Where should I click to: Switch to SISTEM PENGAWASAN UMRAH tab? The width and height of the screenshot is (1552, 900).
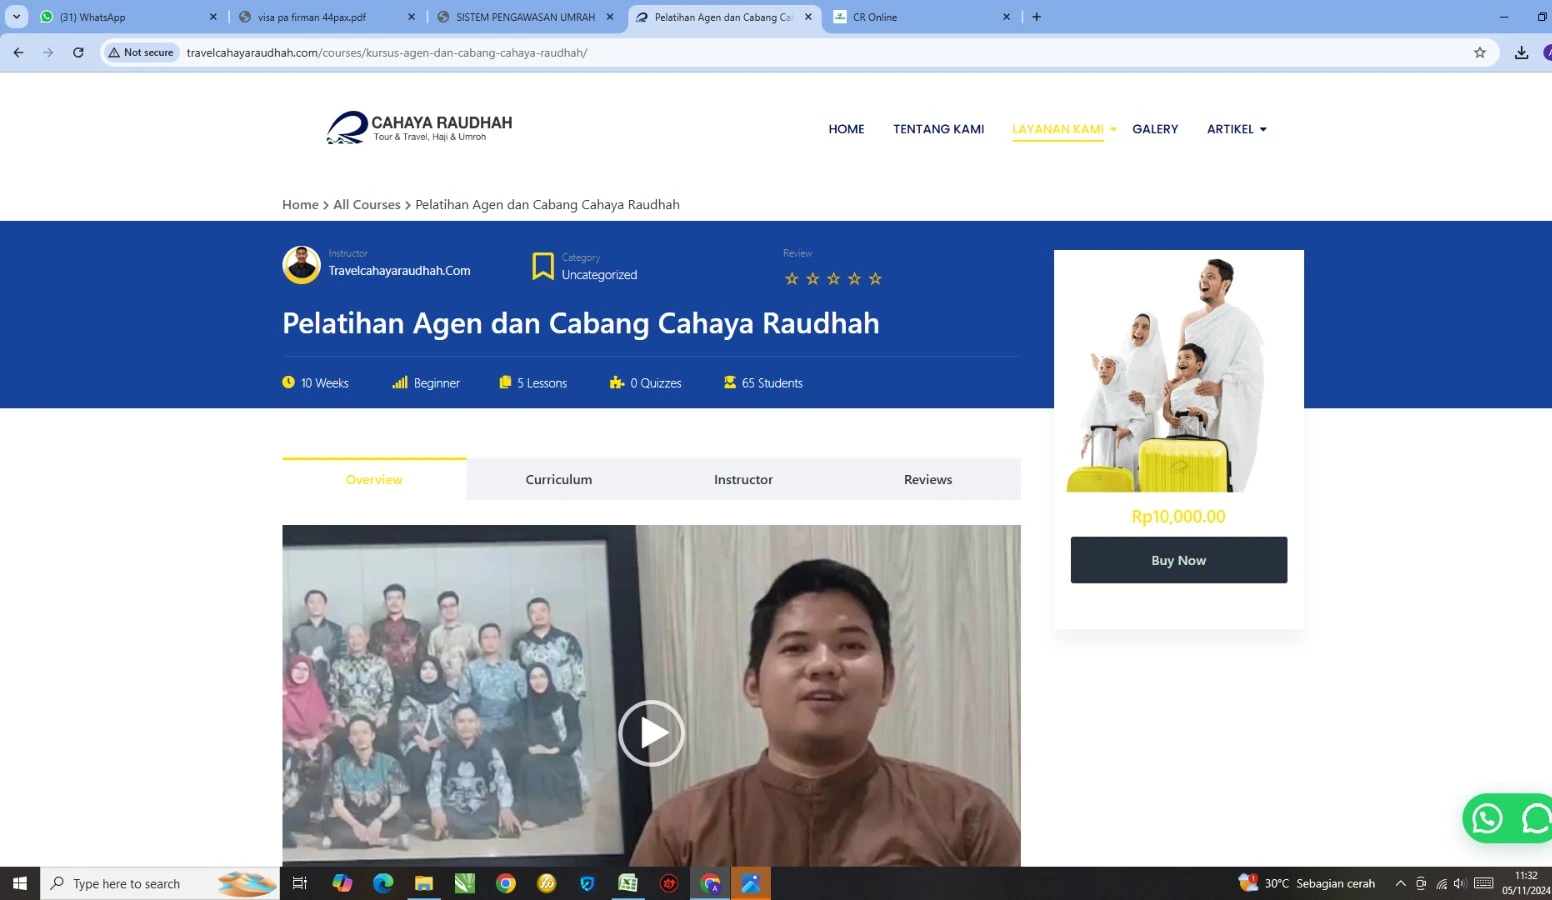(x=526, y=17)
